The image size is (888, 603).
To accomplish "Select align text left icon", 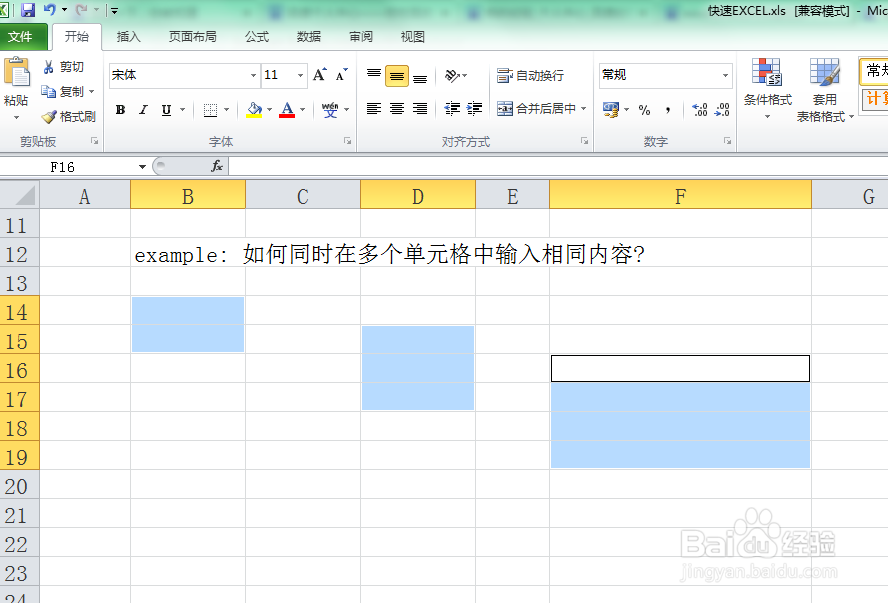I will [x=373, y=109].
